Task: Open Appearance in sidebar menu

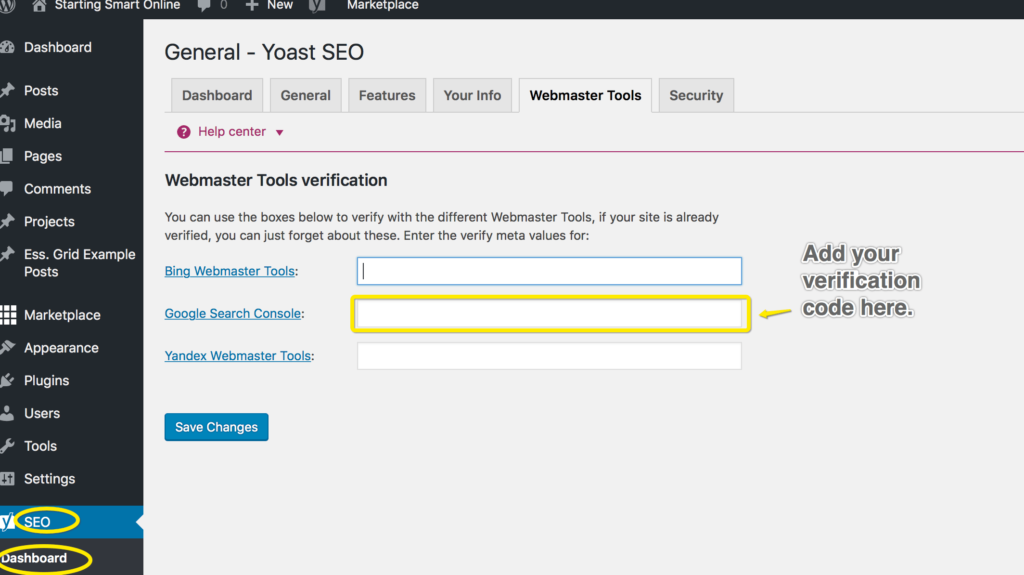Action: pos(61,348)
